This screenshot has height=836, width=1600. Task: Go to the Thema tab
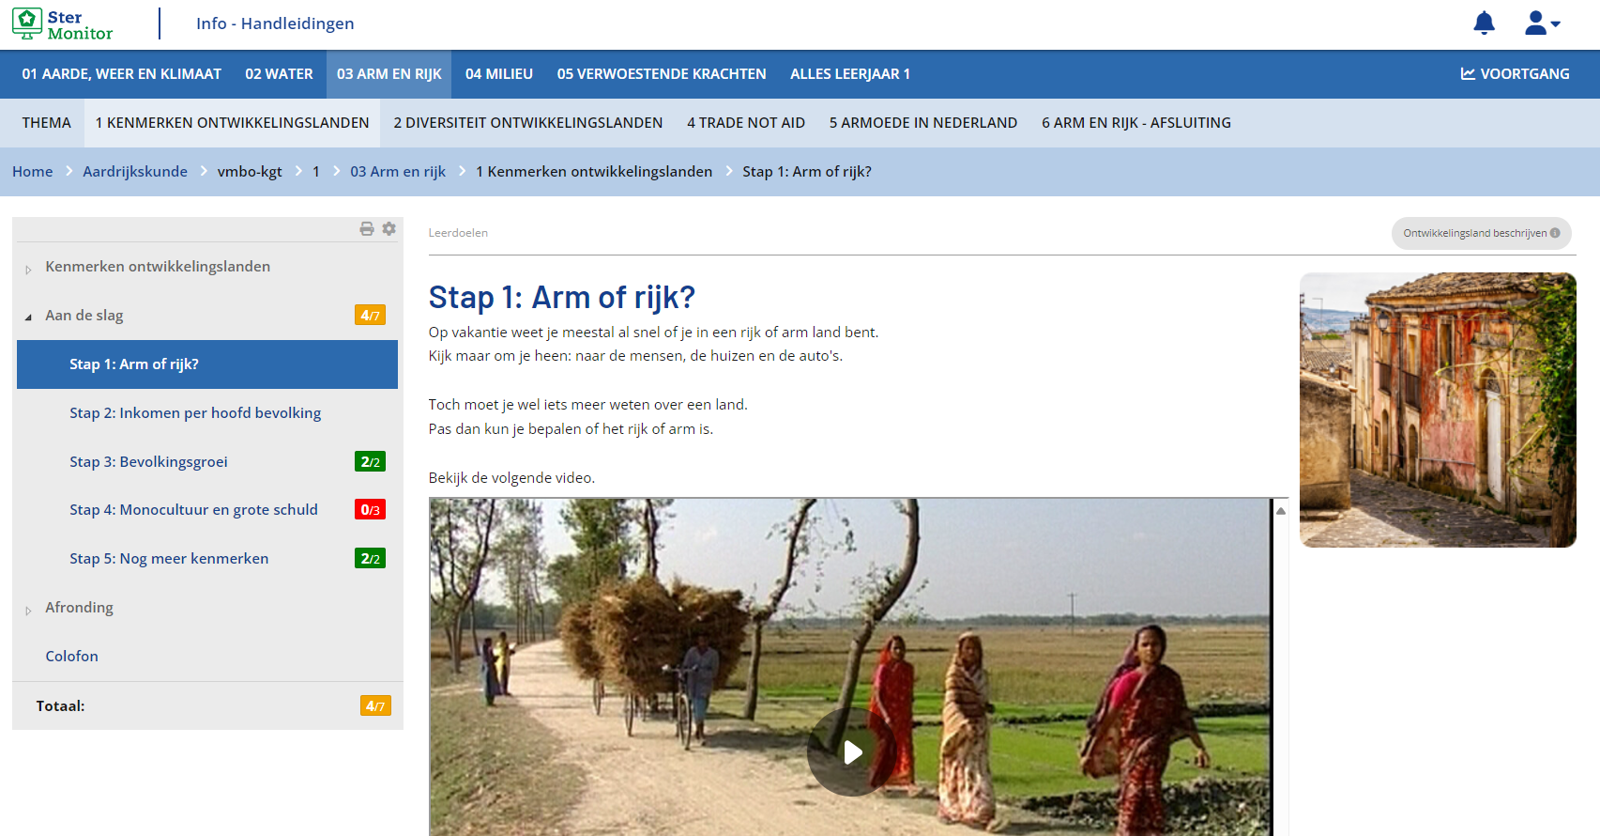coord(47,123)
